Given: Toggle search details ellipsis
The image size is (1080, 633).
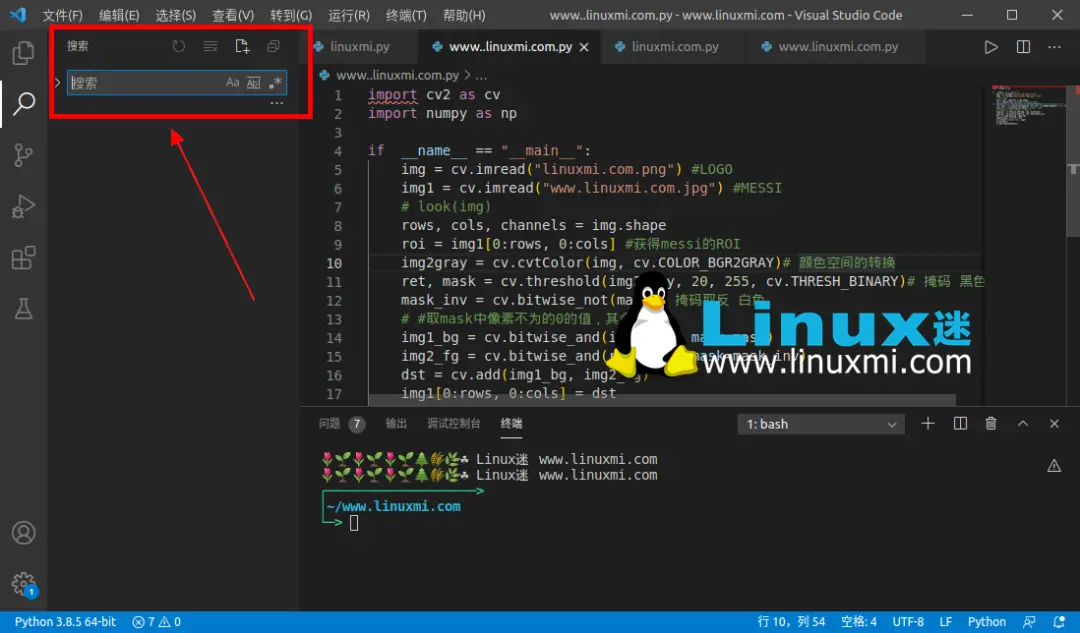Looking at the screenshot, I should [x=277, y=103].
